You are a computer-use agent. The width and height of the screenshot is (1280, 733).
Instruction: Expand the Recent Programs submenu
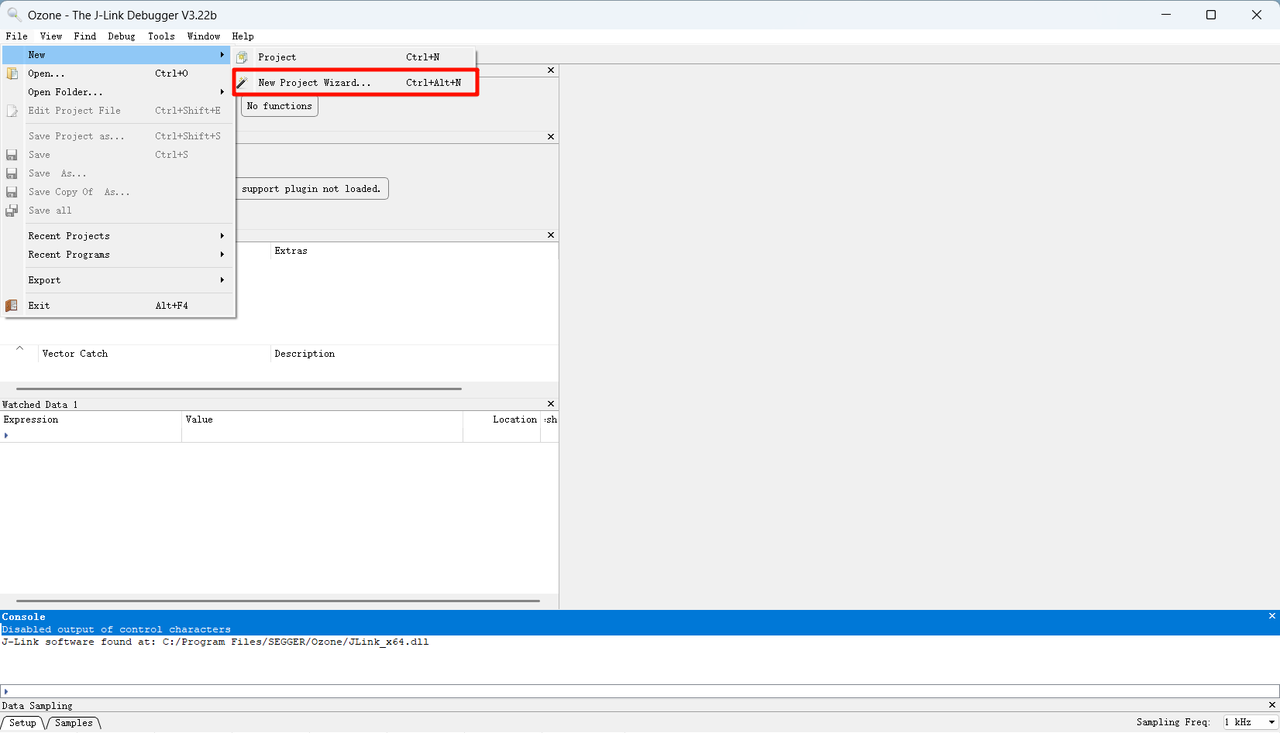coord(118,255)
